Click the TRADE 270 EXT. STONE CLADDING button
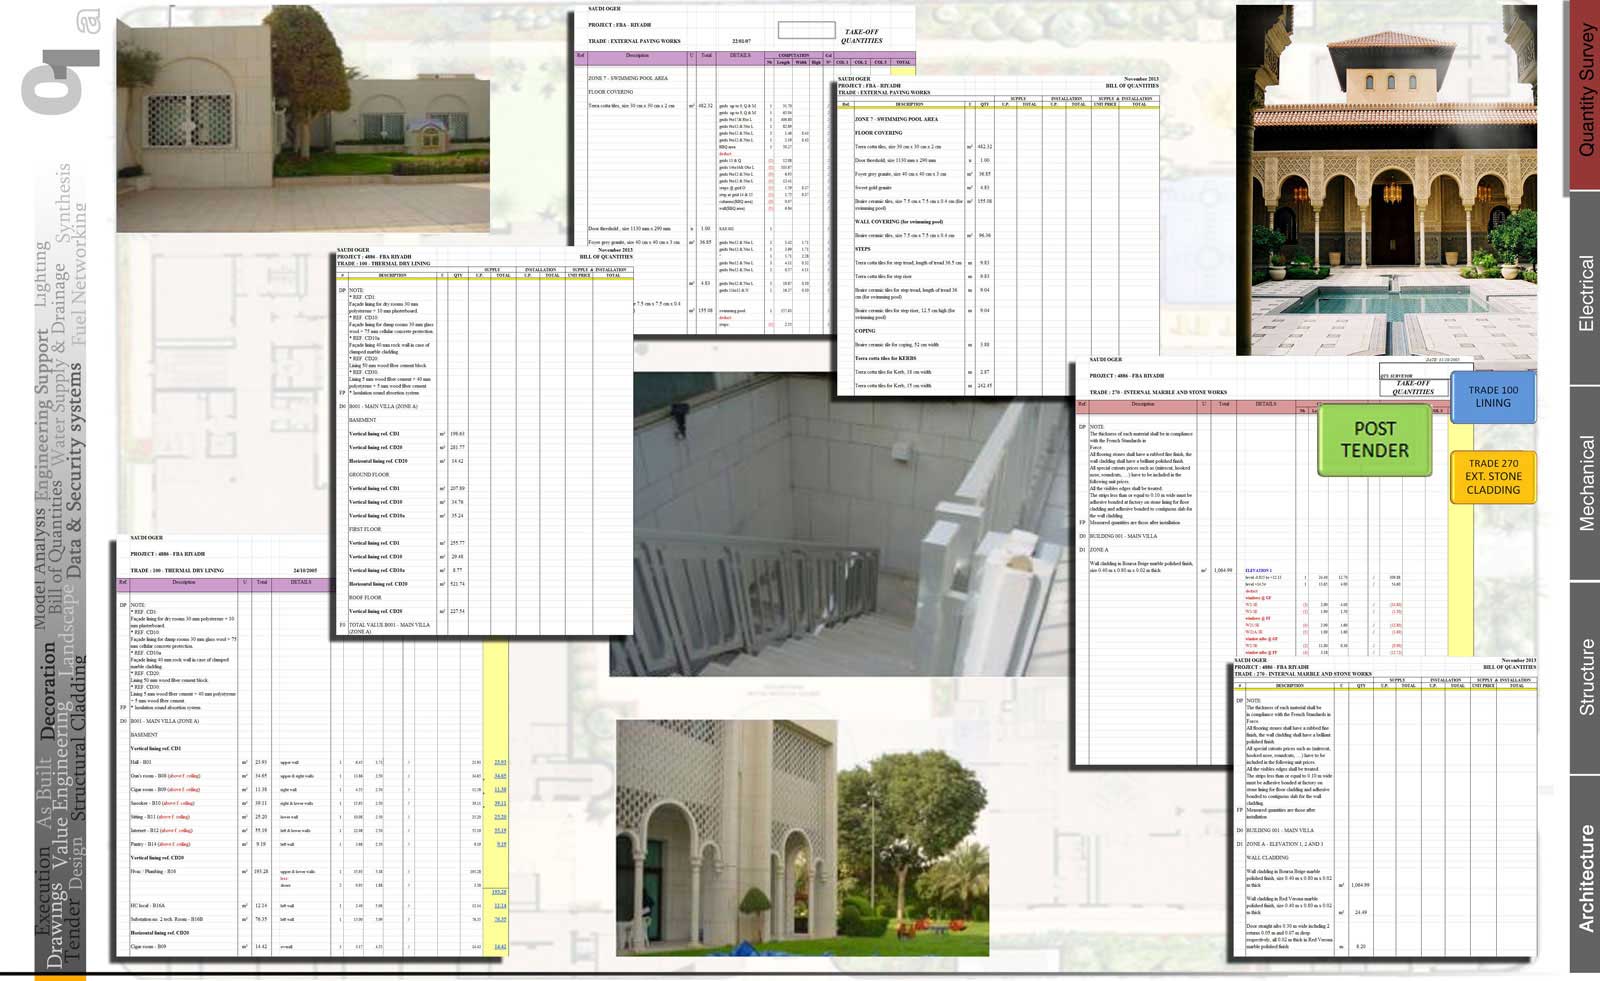This screenshot has height=981, width=1600. 1492,477
